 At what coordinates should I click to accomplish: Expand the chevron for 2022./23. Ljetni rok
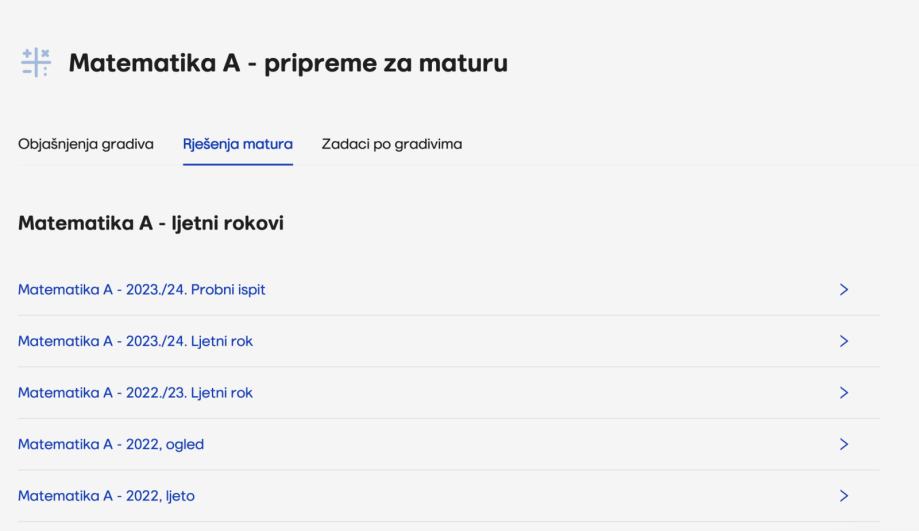pos(844,393)
